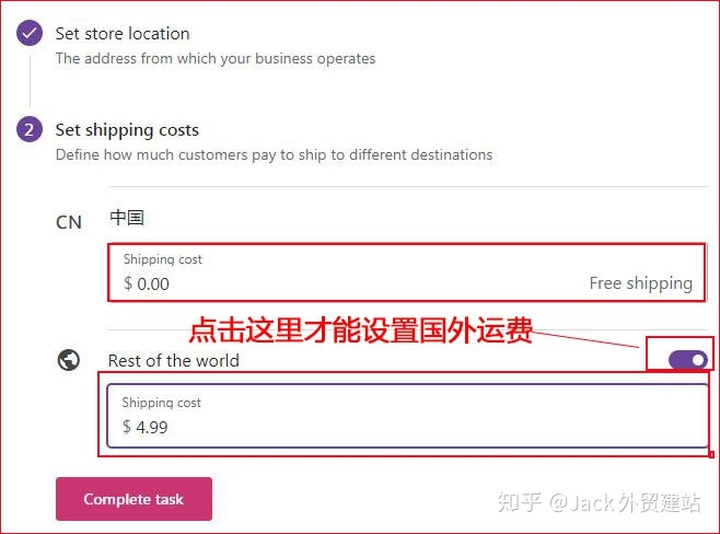Click the Define how much customers pay description
Screen dimensions: 720x534
click(274, 155)
